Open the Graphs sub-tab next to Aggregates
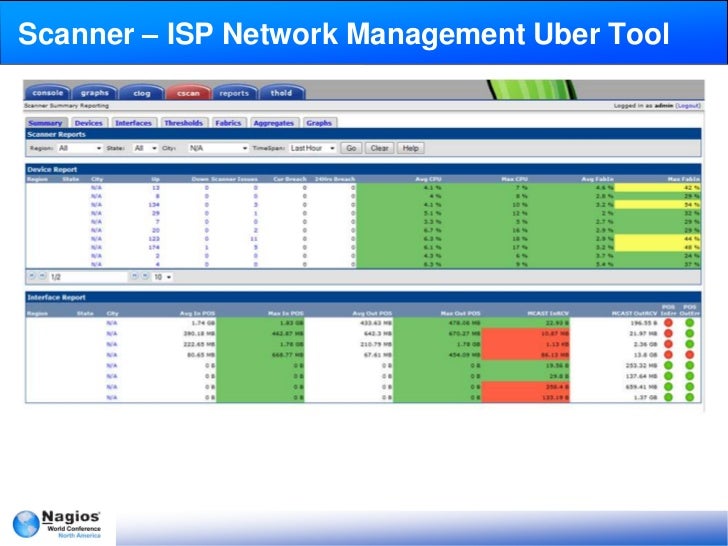728x546 pixels. click(x=319, y=123)
